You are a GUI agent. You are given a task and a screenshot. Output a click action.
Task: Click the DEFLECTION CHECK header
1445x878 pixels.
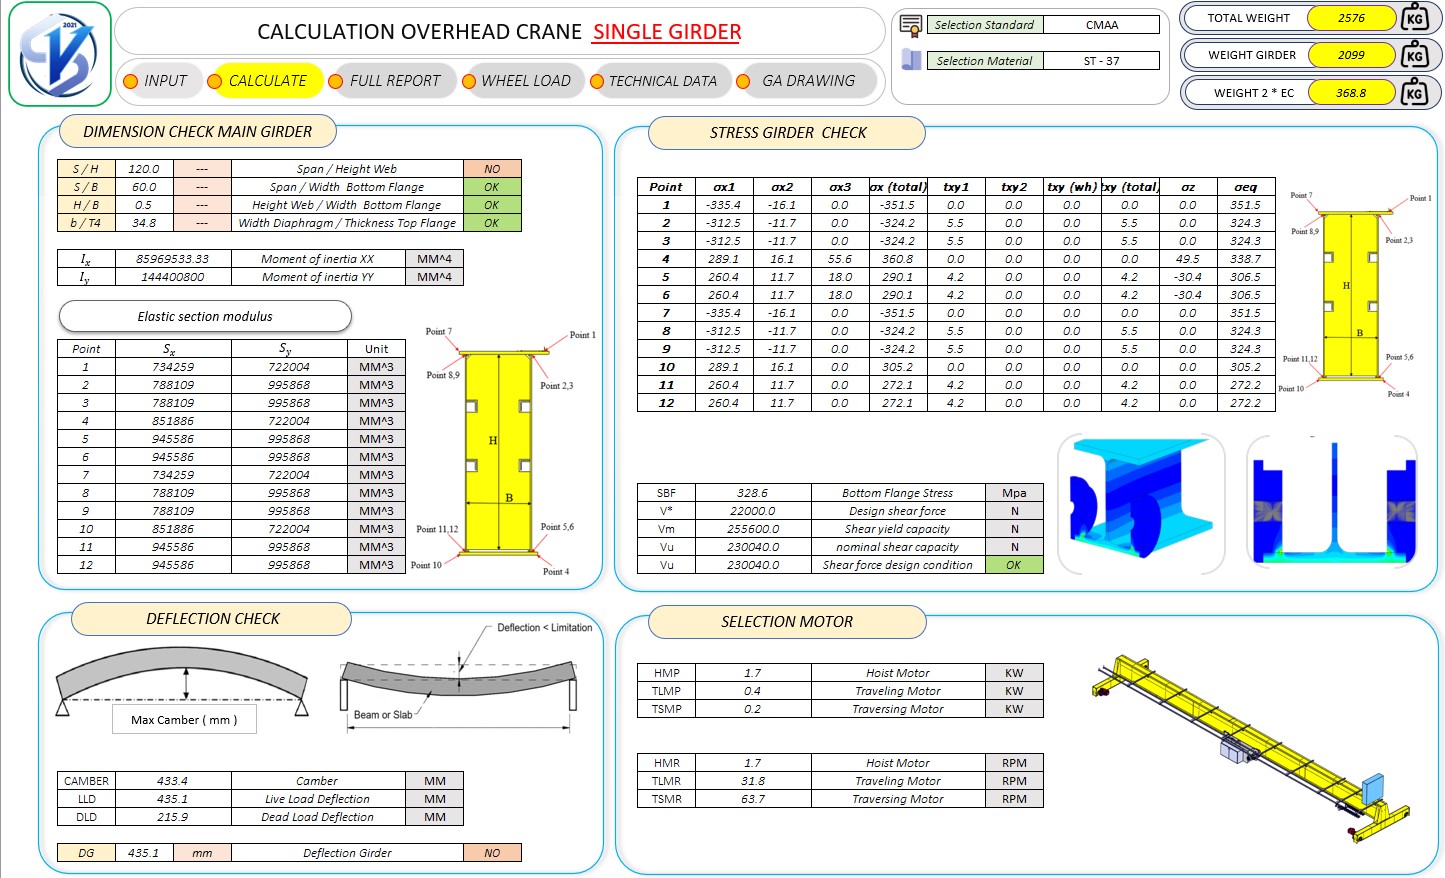point(212,619)
